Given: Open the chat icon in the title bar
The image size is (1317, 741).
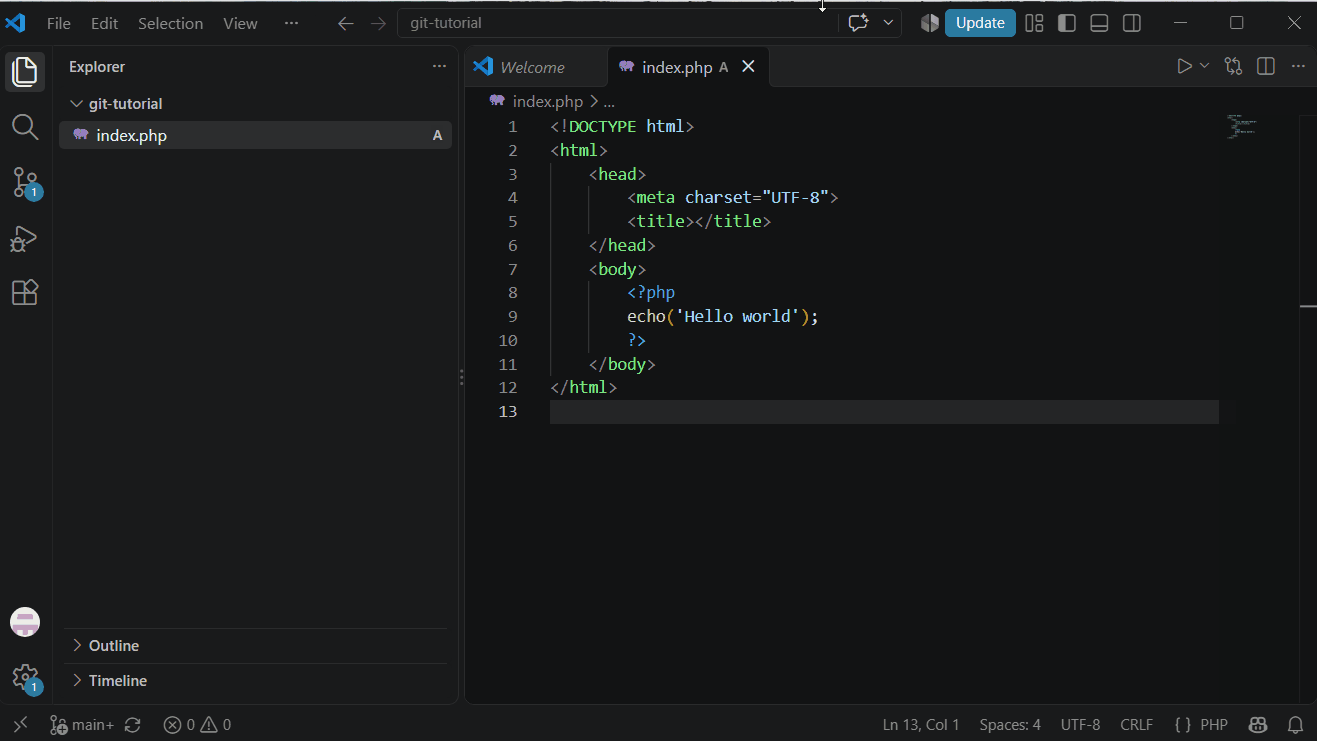Looking at the screenshot, I should click(x=858, y=23).
